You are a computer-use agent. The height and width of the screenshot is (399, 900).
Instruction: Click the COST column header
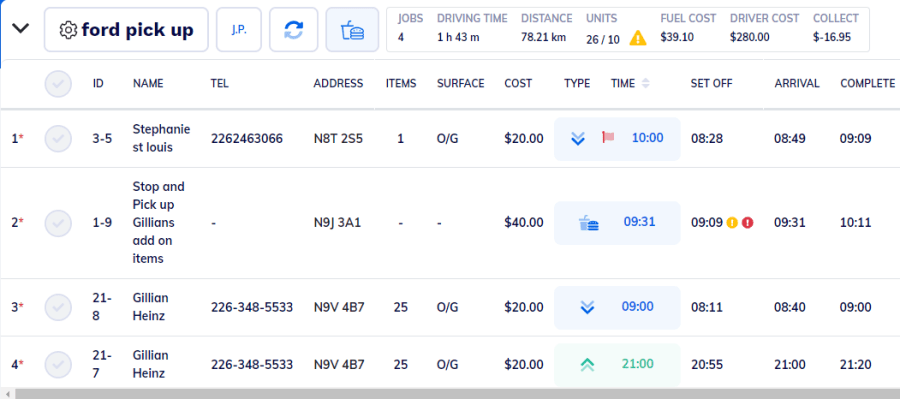click(x=518, y=84)
